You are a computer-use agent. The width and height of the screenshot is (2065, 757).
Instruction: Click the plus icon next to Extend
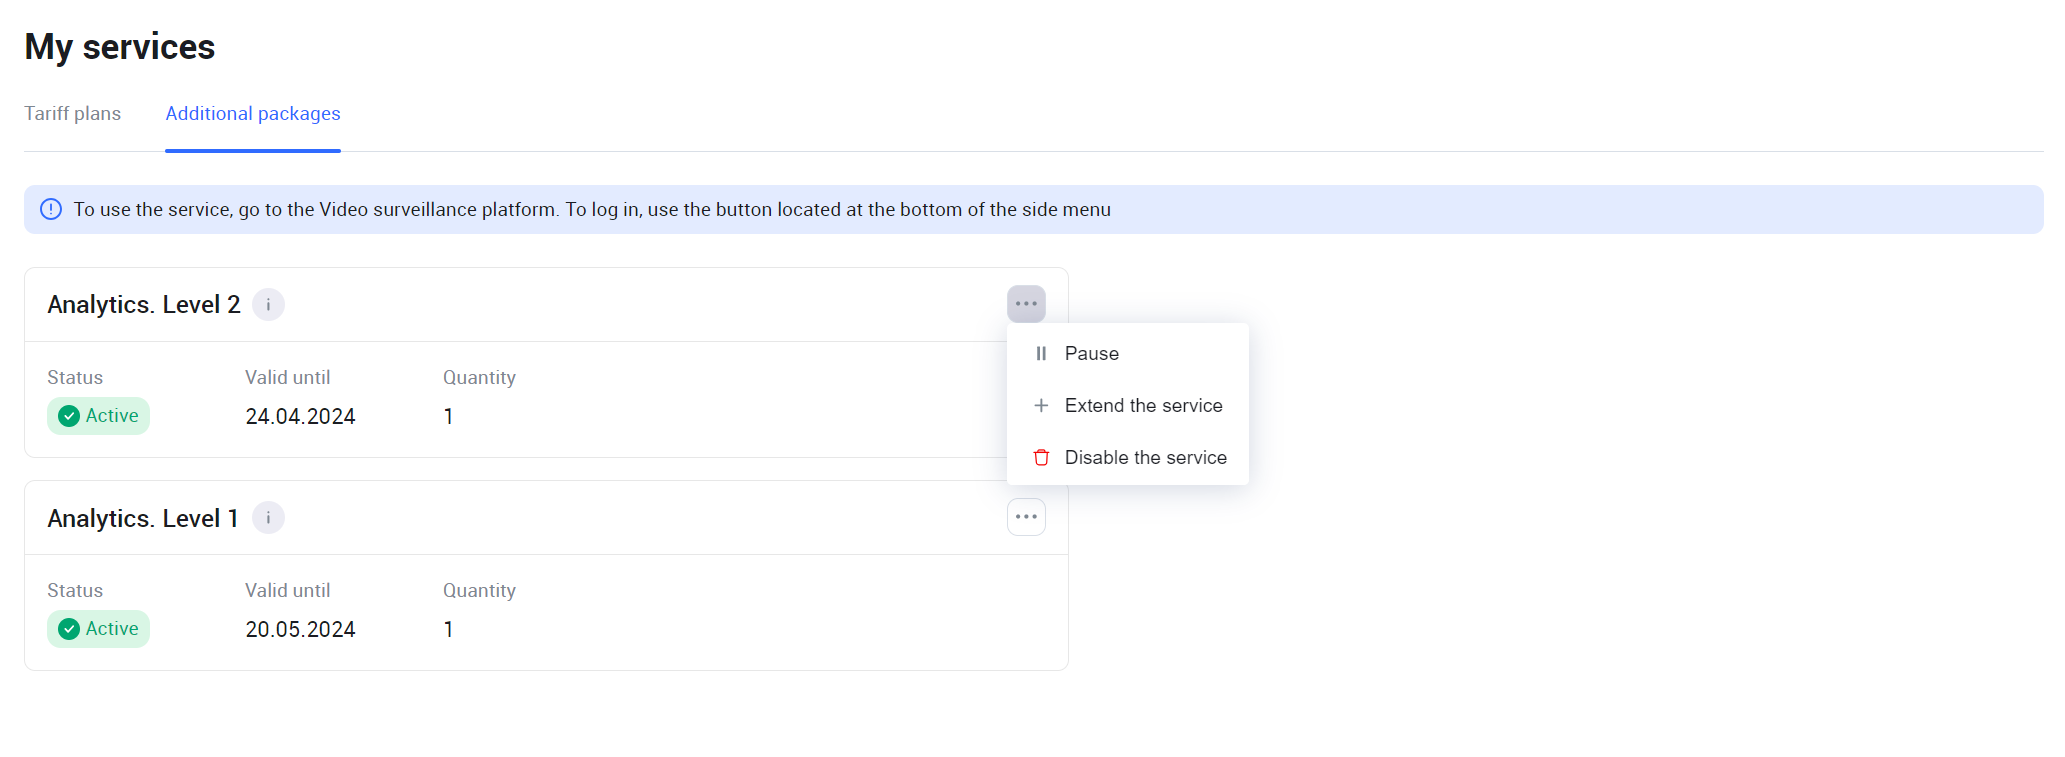pyautogui.click(x=1041, y=405)
